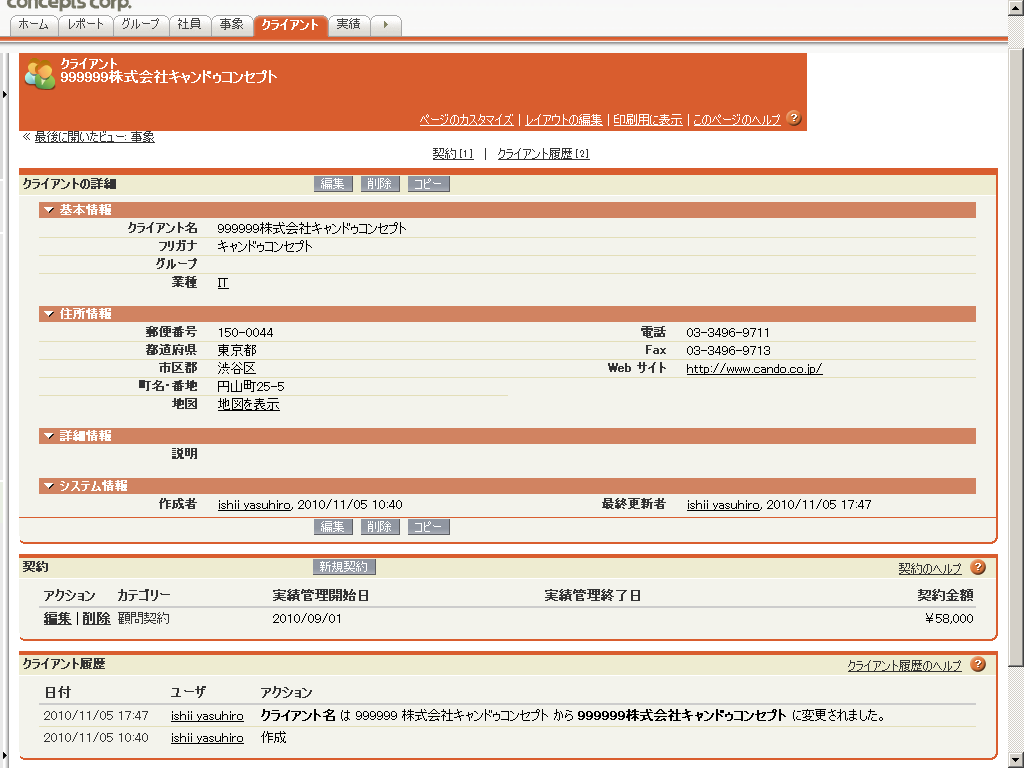Screen dimensions: 1024x768
Task: Expand sidebar with top left edge arrow
Action: tap(4, 95)
